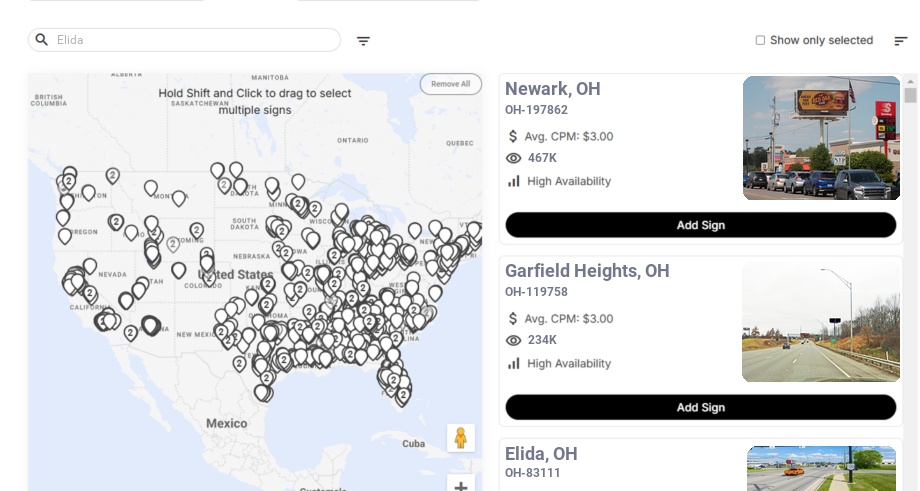Click Newark avg CPM dollar icon

coord(514,136)
